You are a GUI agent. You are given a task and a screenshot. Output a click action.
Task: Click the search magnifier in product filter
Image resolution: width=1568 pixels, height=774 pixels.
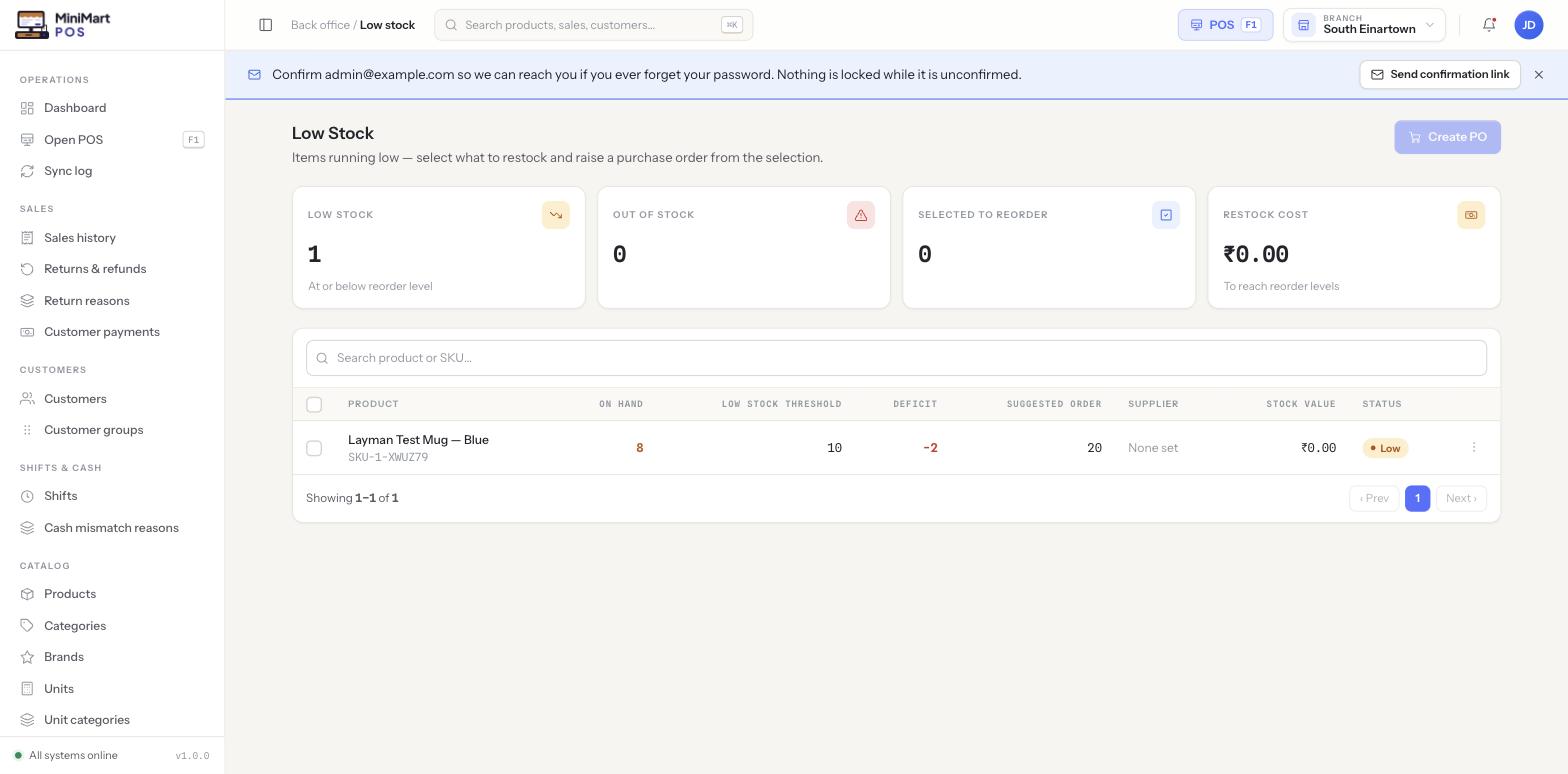(x=322, y=358)
